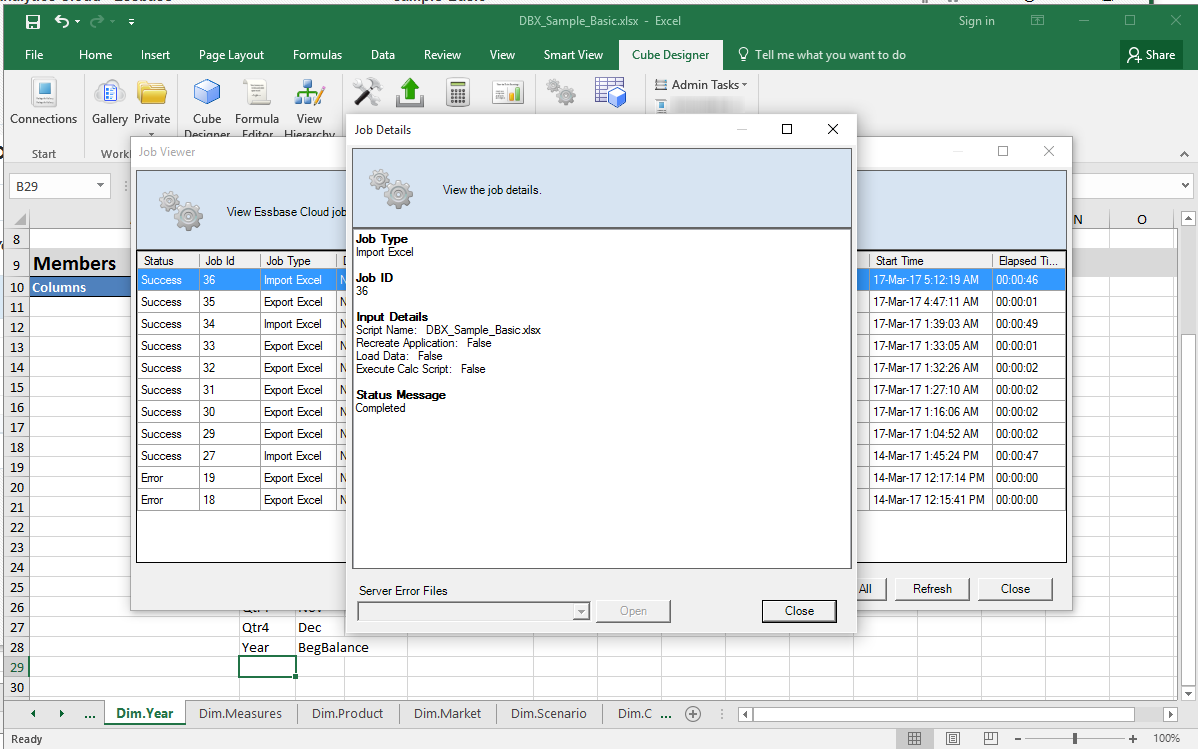Select the Dim.Measures sheet tab
The width and height of the screenshot is (1198, 749).
pyautogui.click(x=240, y=714)
